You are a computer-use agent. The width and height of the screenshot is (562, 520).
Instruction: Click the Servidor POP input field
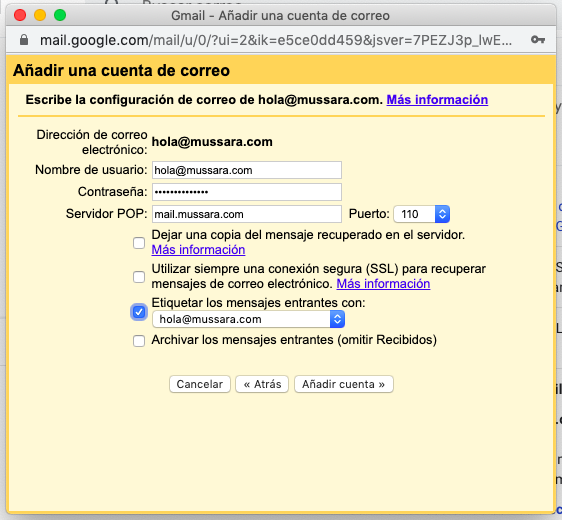click(247, 214)
